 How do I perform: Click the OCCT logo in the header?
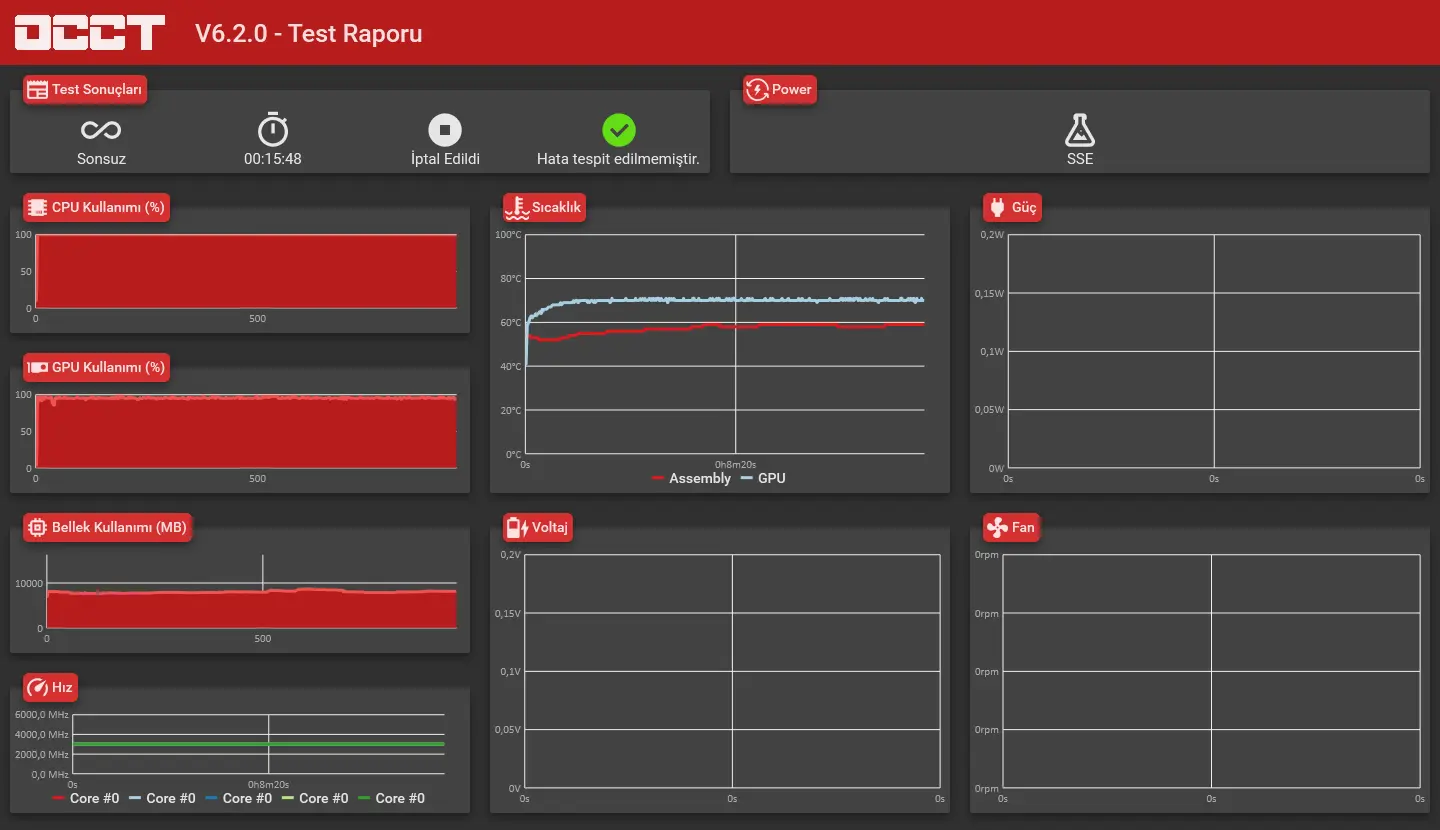tap(90, 32)
